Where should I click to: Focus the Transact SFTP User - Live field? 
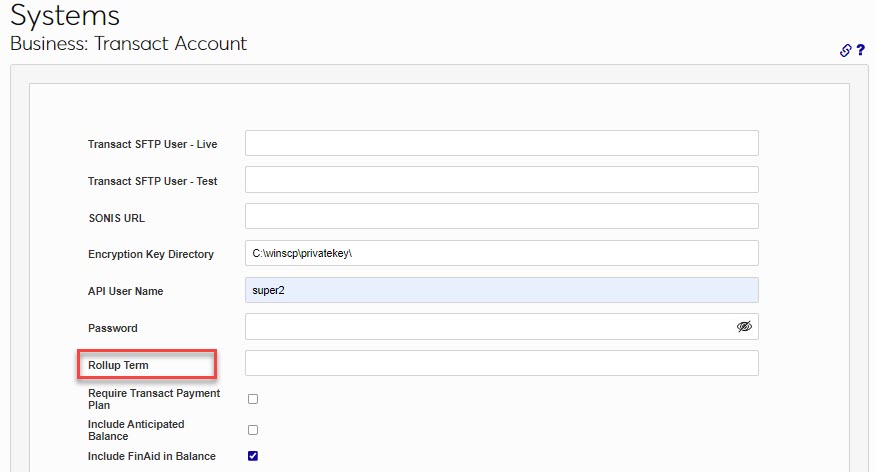pos(502,143)
